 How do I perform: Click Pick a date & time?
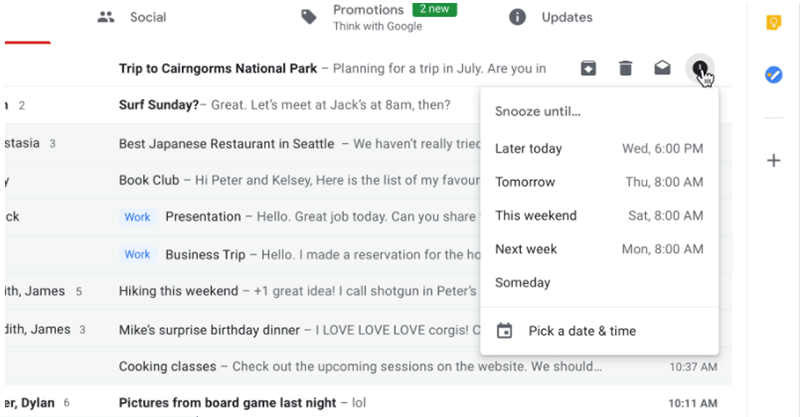point(582,331)
